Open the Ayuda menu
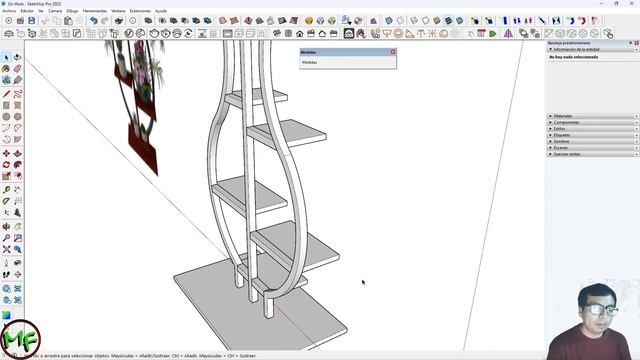Image resolution: width=640 pixels, height=360 pixels. pyautogui.click(x=161, y=11)
